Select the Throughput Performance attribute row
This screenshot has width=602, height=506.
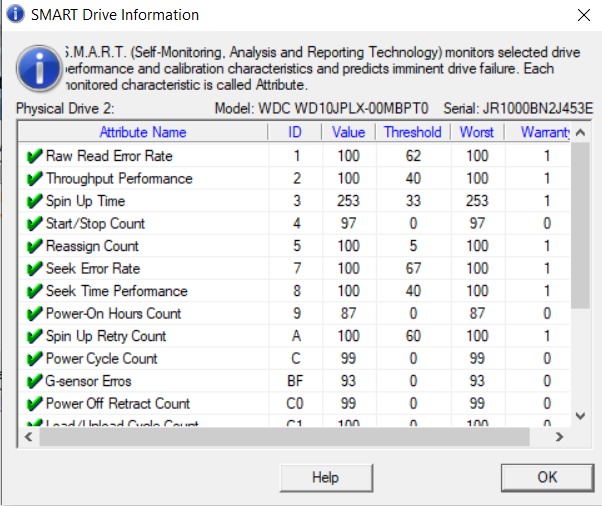tap(119, 179)
